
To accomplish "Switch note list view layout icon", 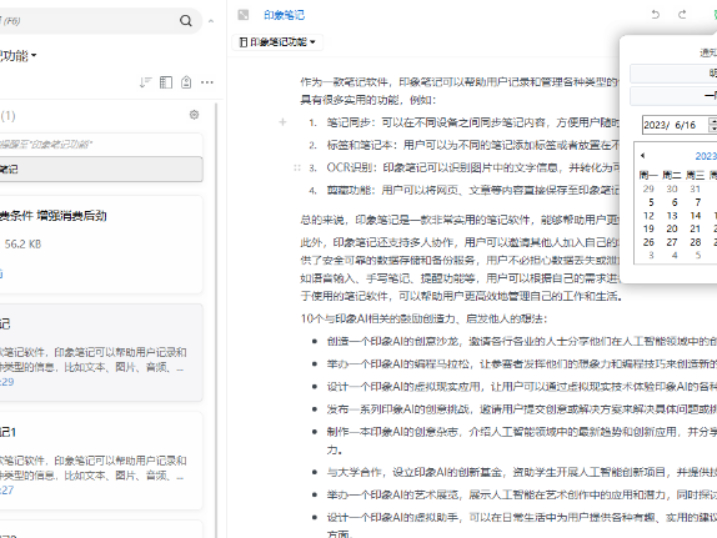I will 166,82.
